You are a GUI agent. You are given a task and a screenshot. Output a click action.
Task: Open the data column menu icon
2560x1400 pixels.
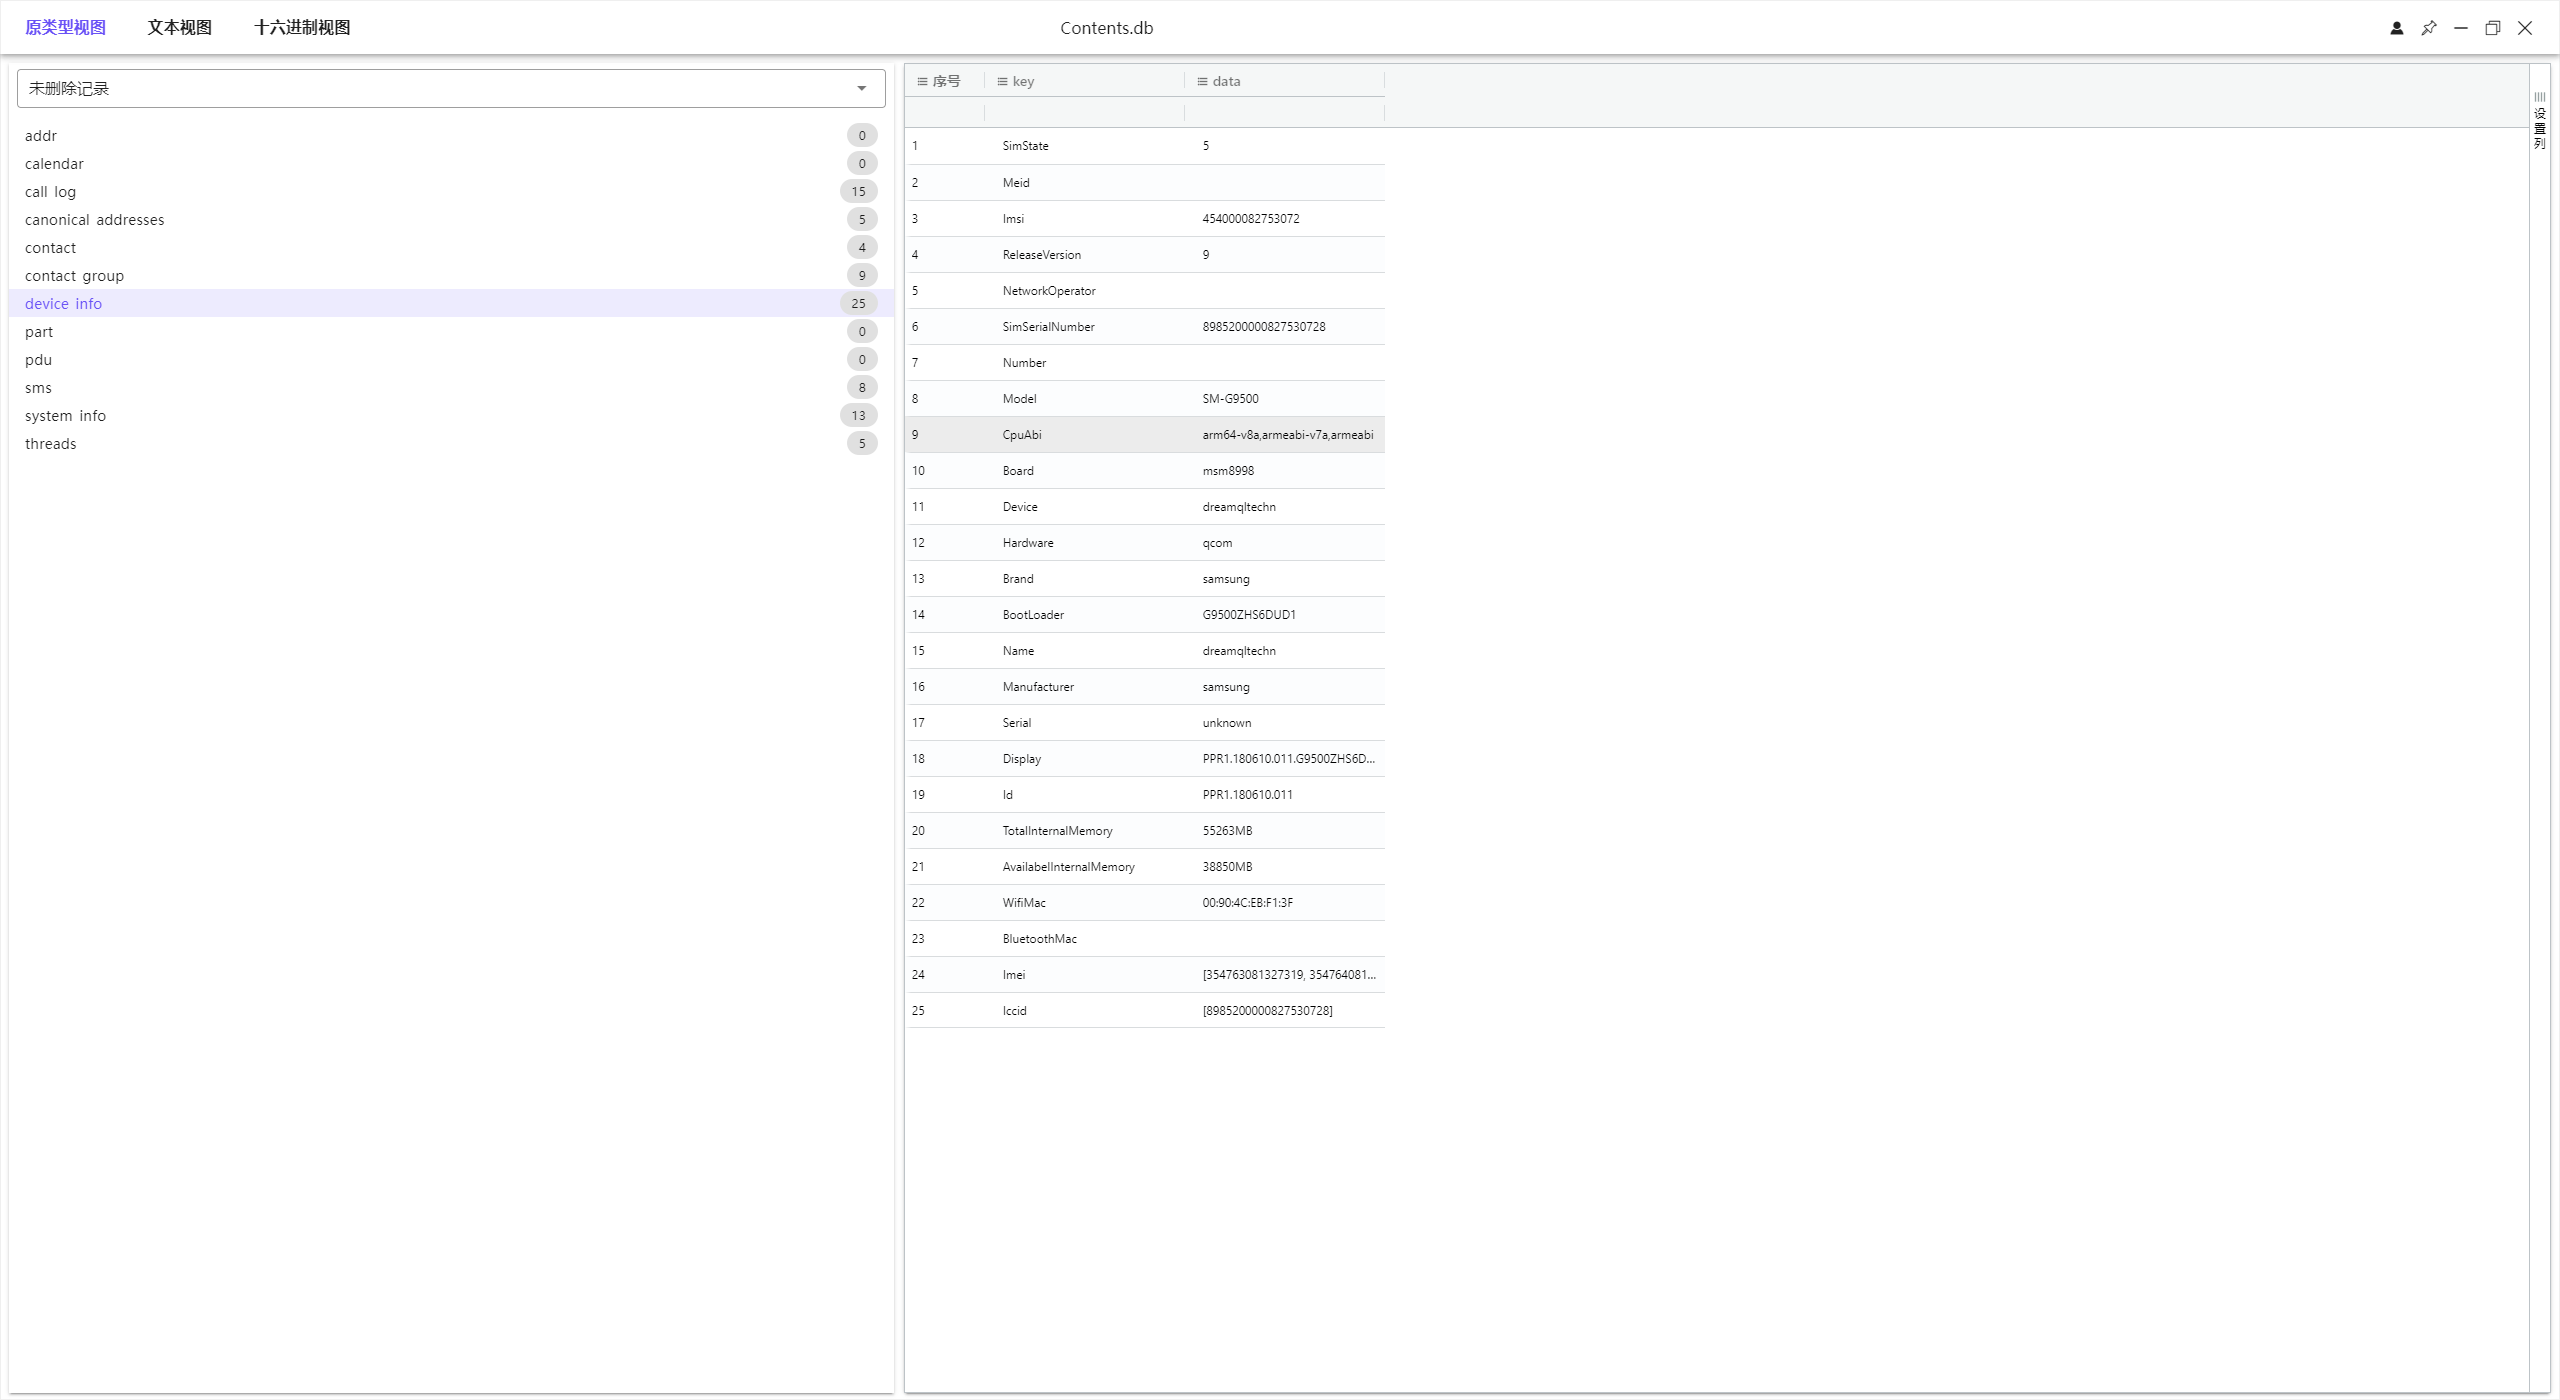tap(1202, 82)
